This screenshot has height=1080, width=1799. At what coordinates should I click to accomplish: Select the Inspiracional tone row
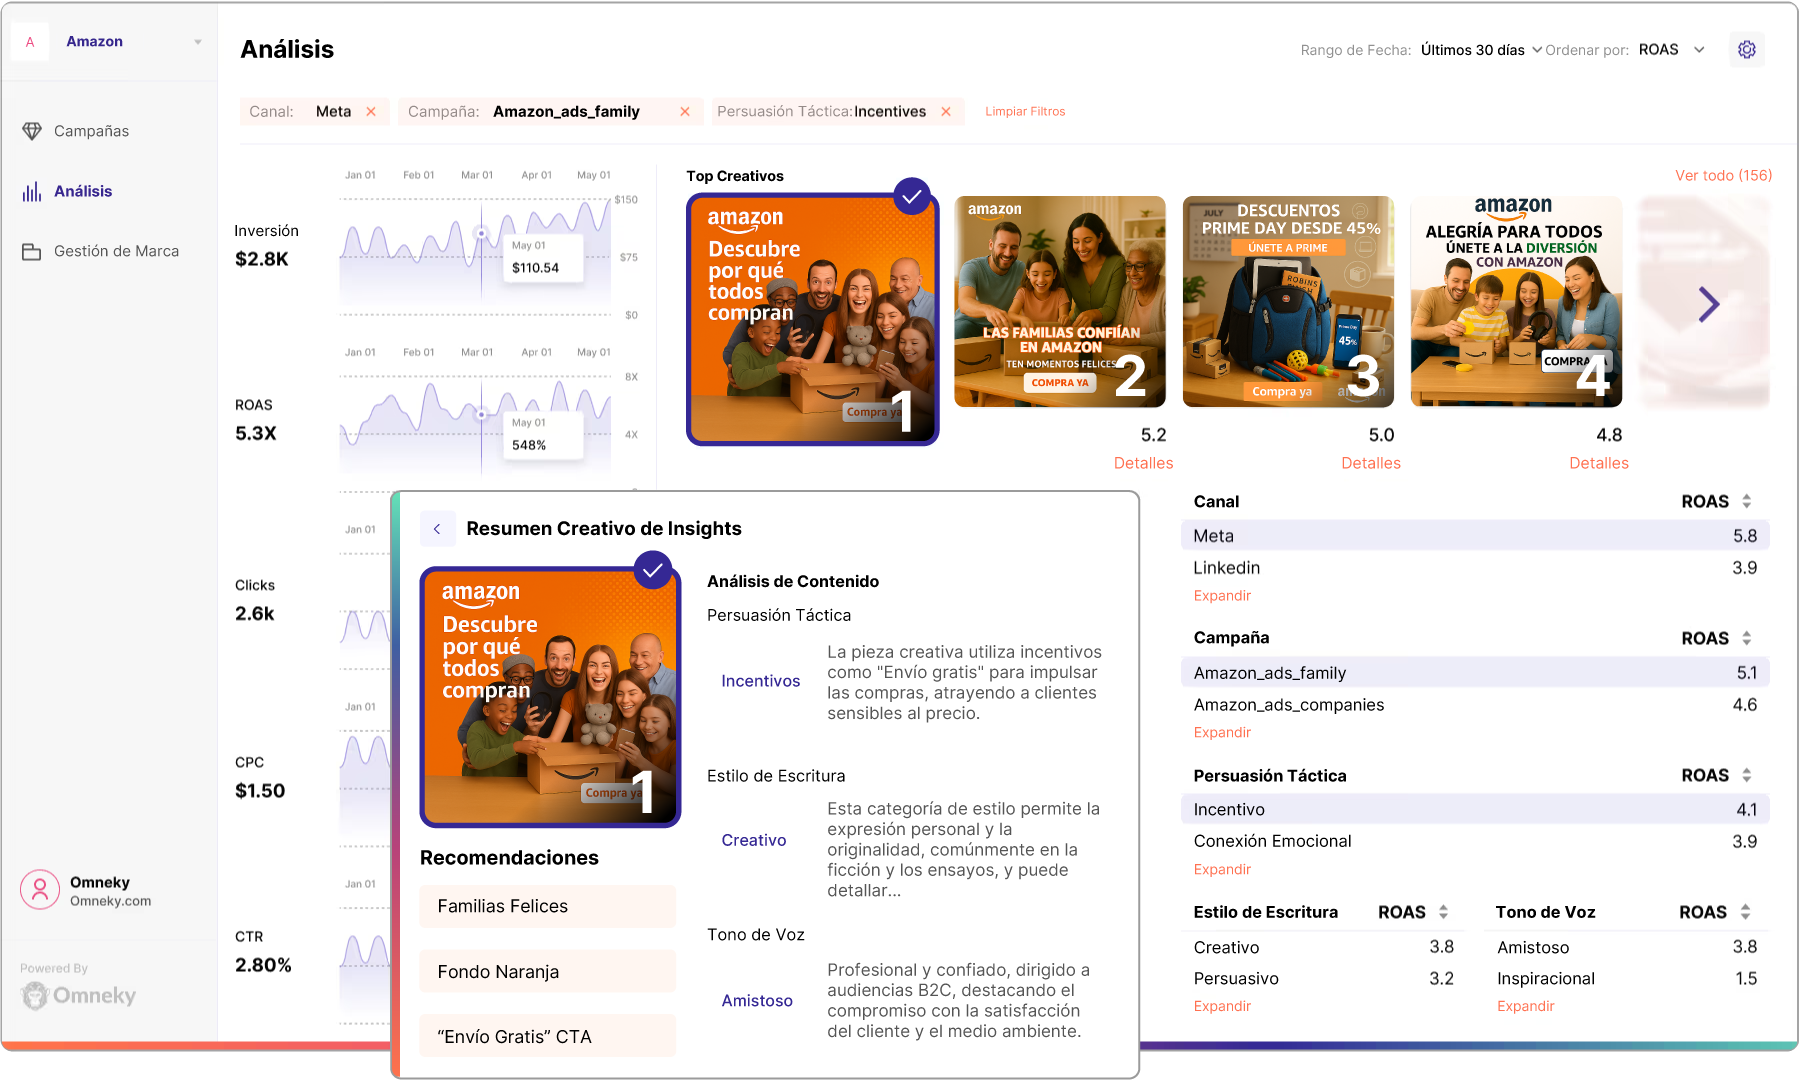(x=1627, y=979)
